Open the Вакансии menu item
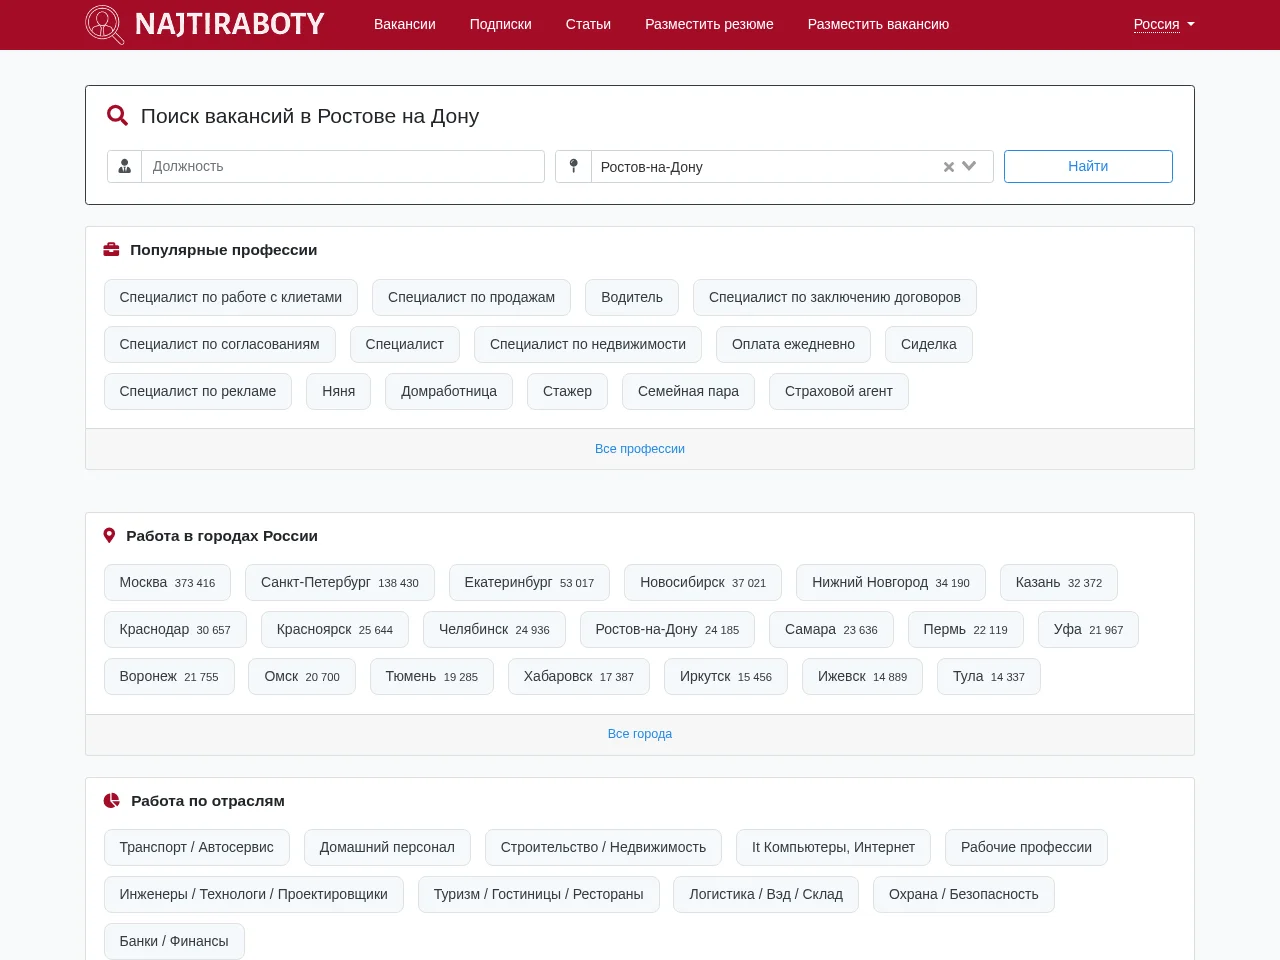 tap(405, 24)
